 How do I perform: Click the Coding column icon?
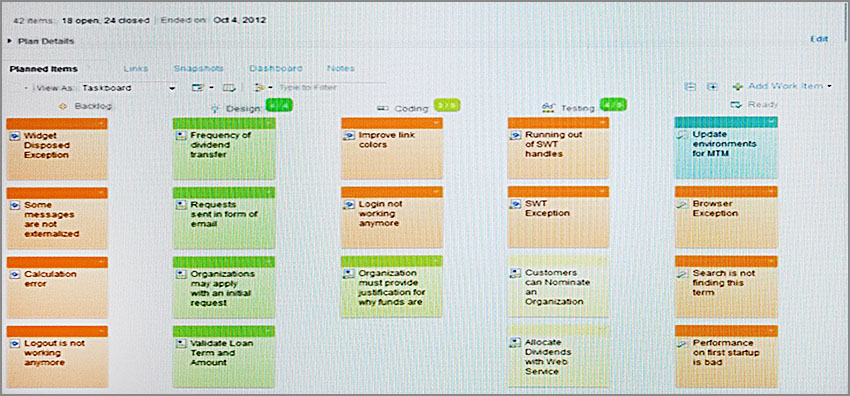coord(383,108)
